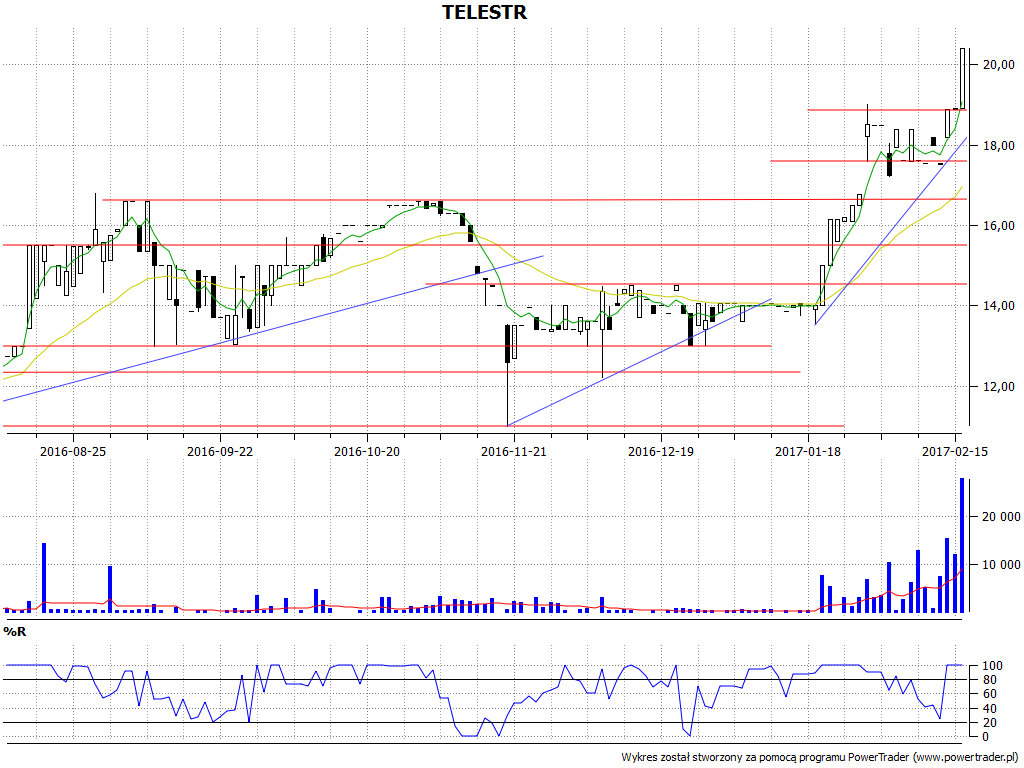Click the tallest blue volume bar
This screenshot has height=768, width=1024.
tap(962, 545)
